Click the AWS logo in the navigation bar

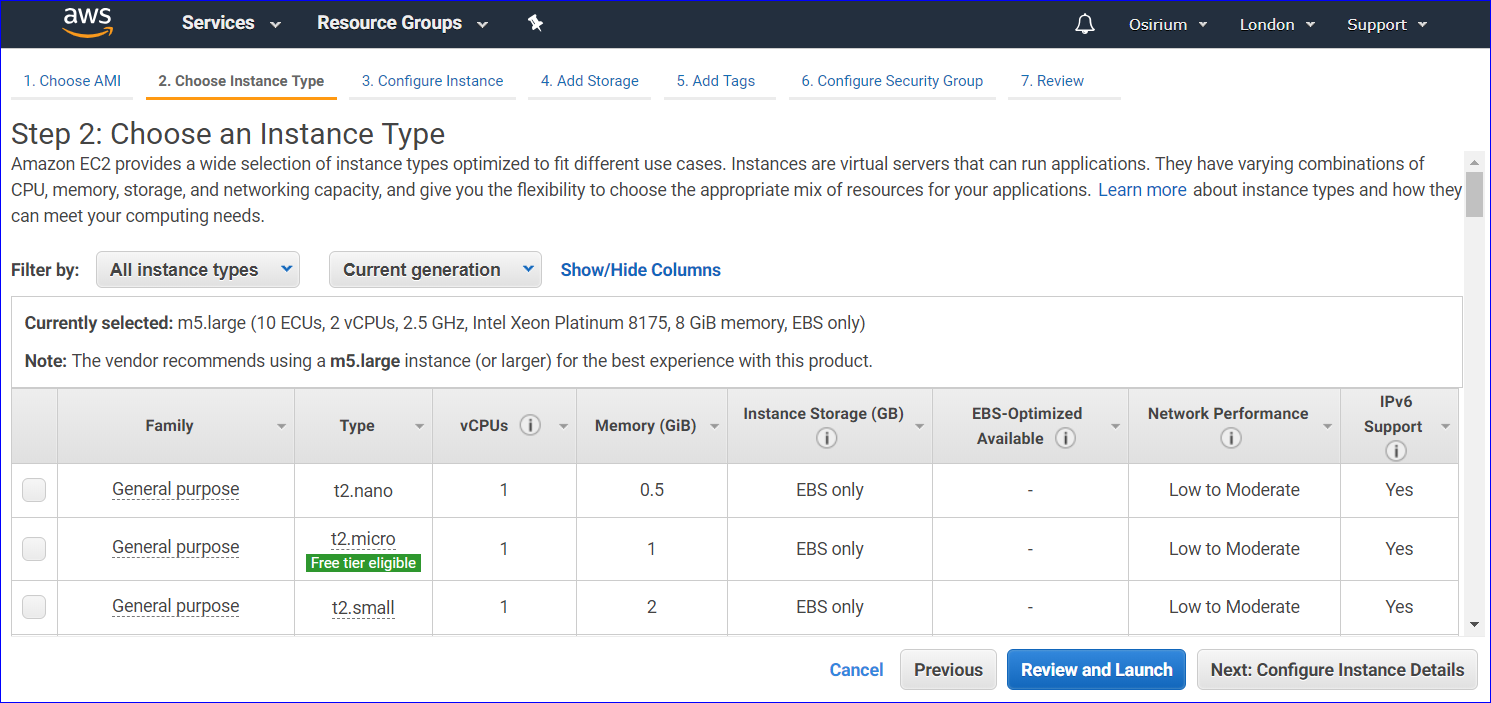(87, 22)
